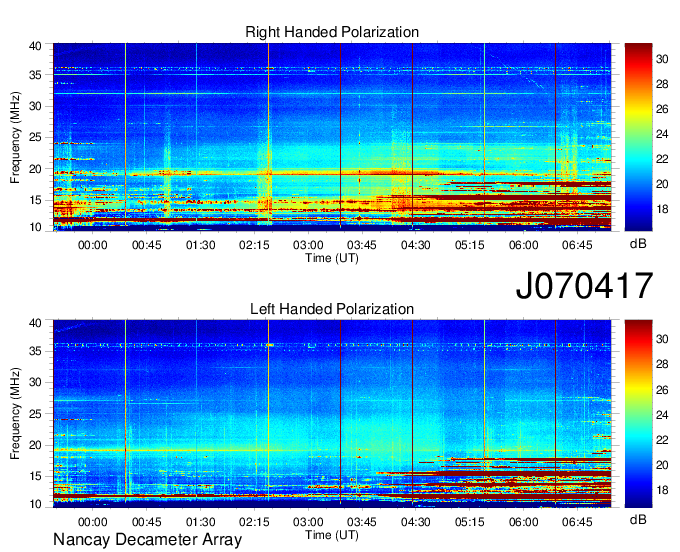The image size is (680, 552).
Task: Pick "03:00" time tick of Left Handed plot
Action: [308, 522]
